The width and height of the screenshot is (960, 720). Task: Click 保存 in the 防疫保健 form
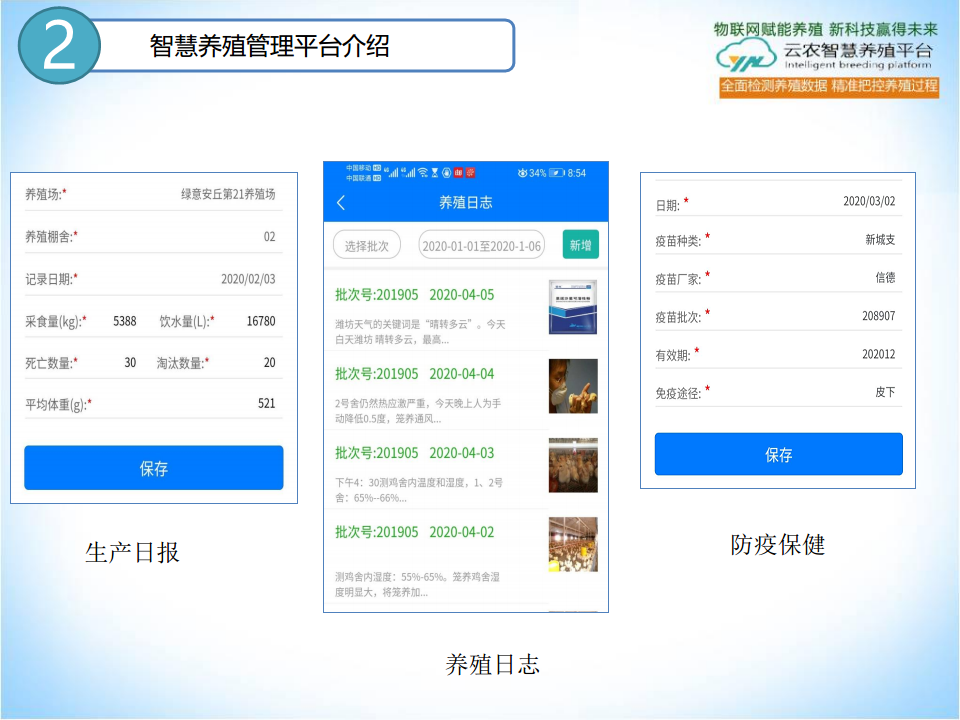(778, 454)
